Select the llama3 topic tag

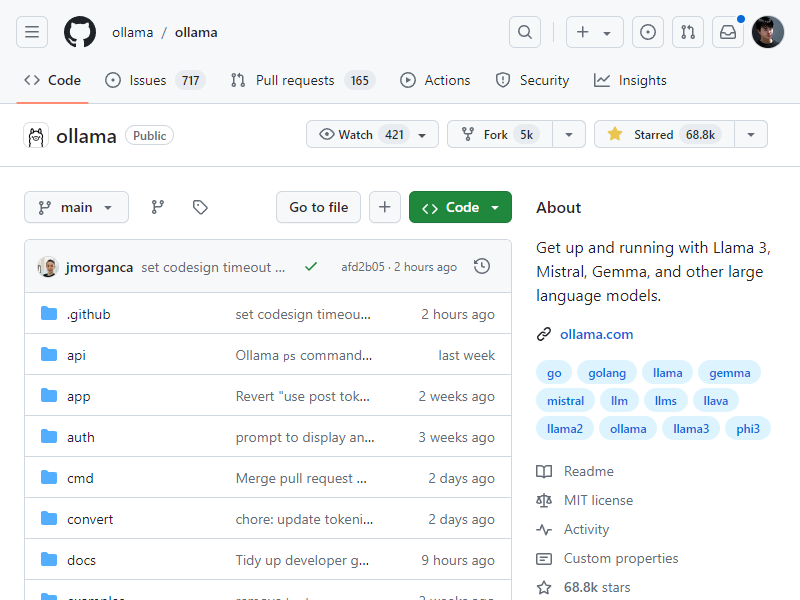click(x=691, y=429)
